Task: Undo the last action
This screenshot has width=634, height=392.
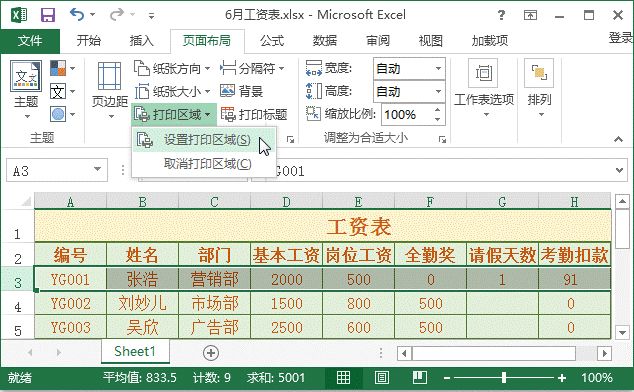Action: coord(77,15)
